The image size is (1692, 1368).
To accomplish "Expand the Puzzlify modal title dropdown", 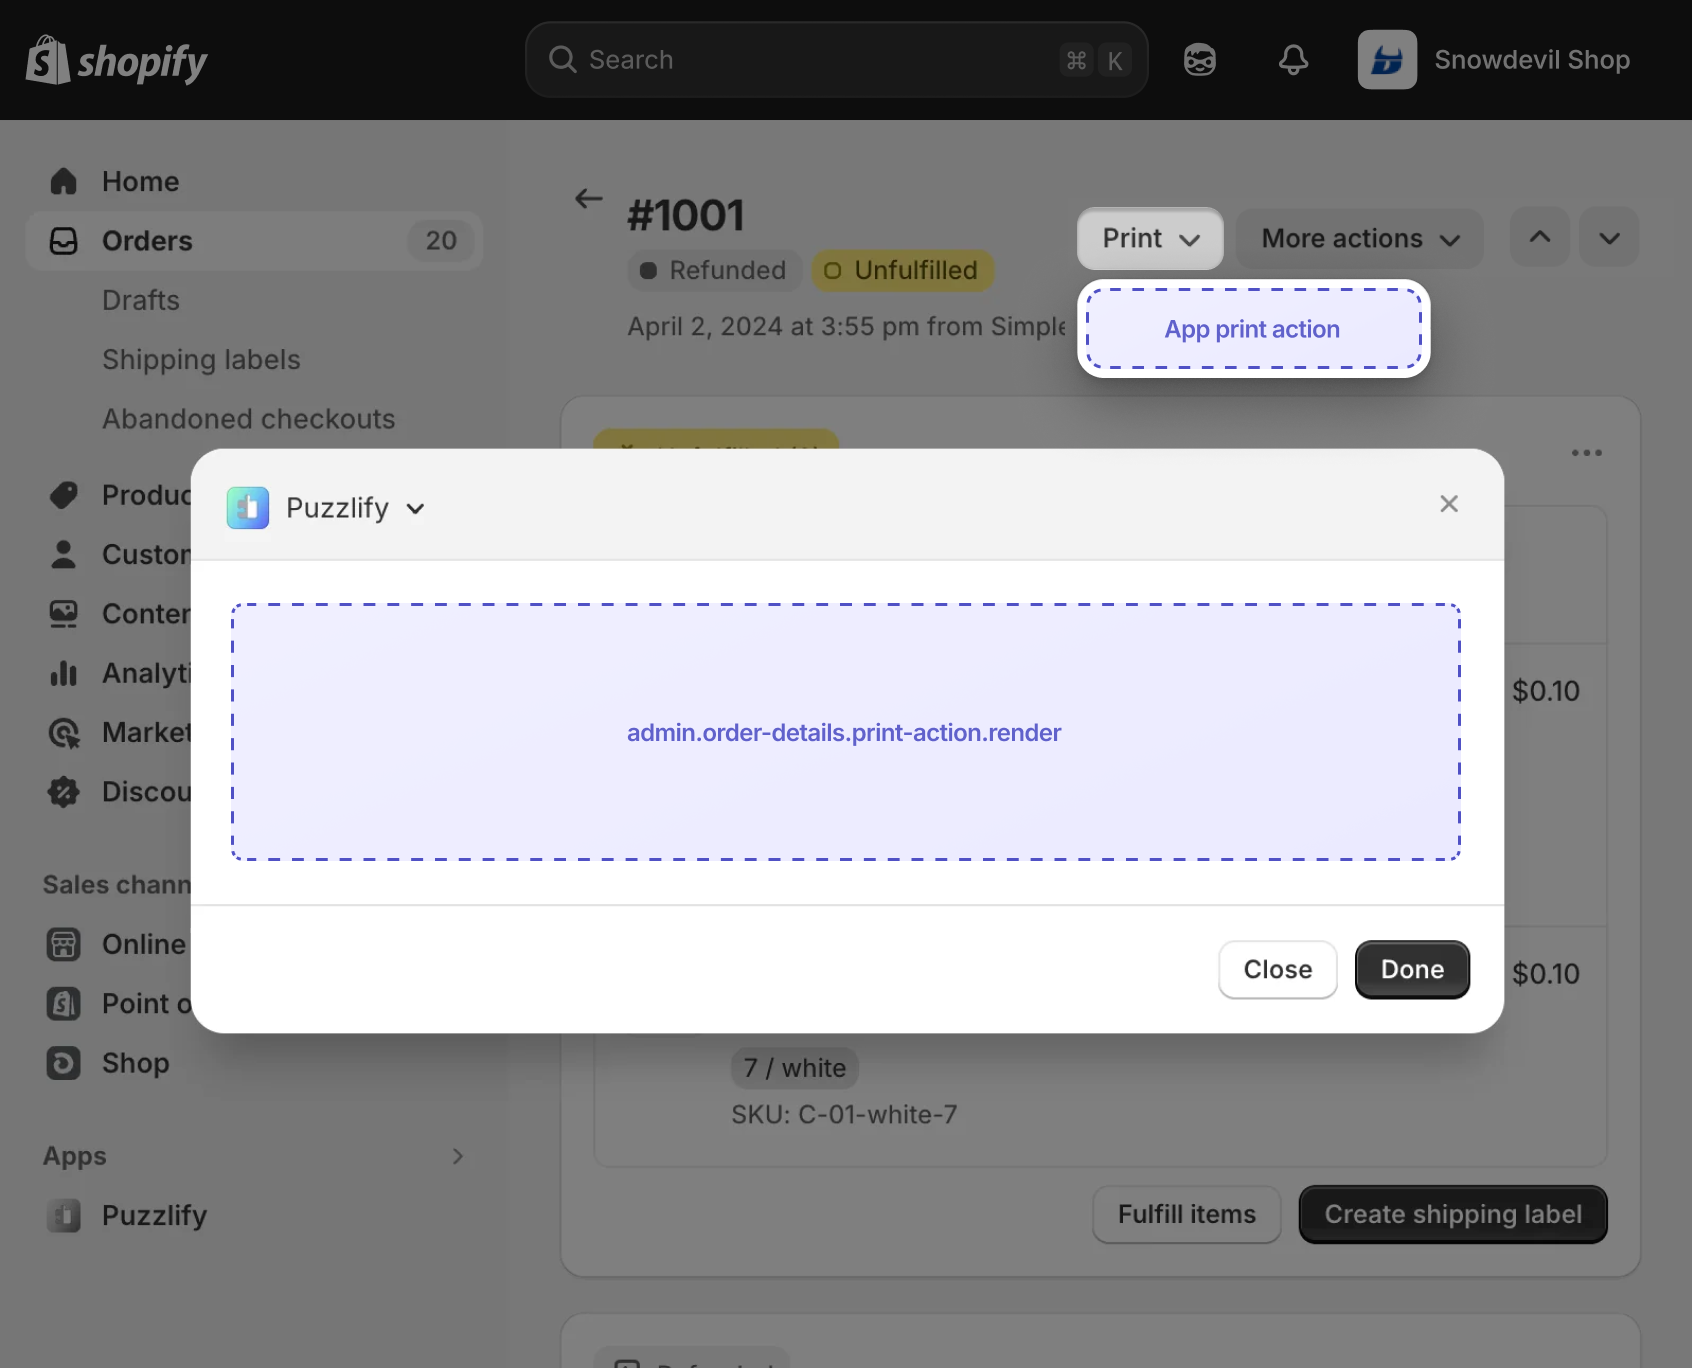I will point(415,509).
